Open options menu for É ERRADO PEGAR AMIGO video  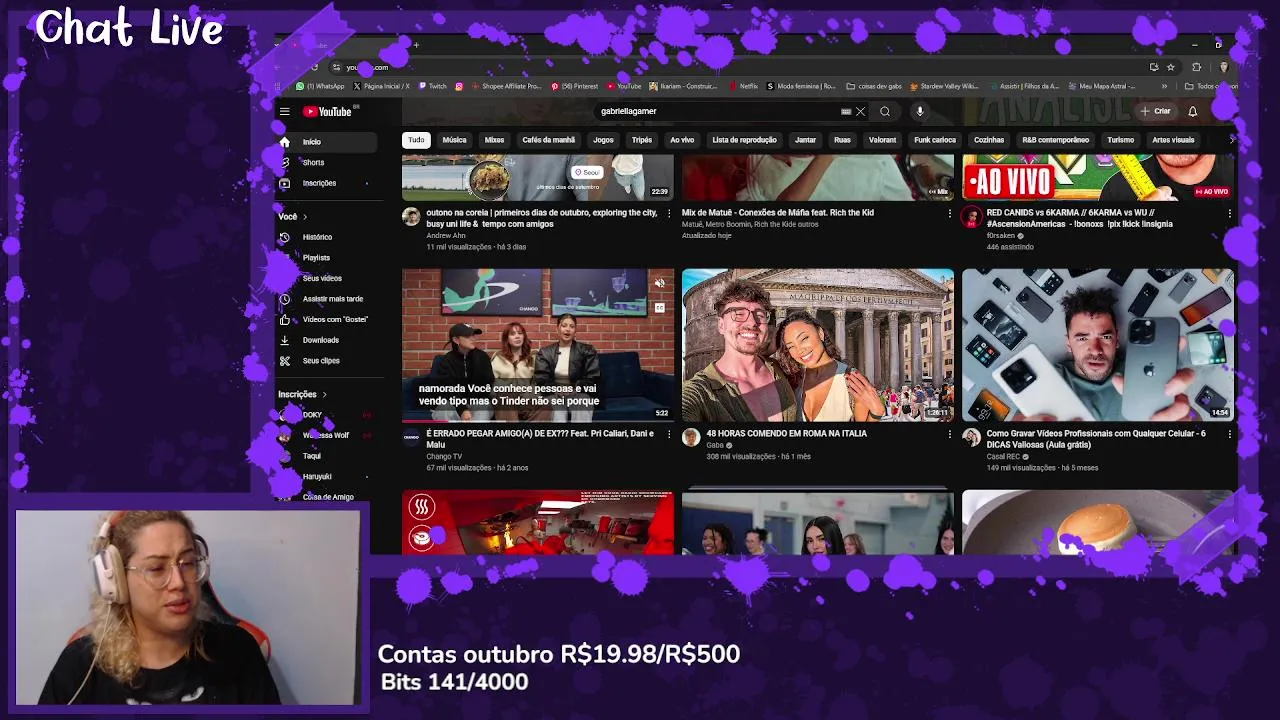(x=669, y=434)
